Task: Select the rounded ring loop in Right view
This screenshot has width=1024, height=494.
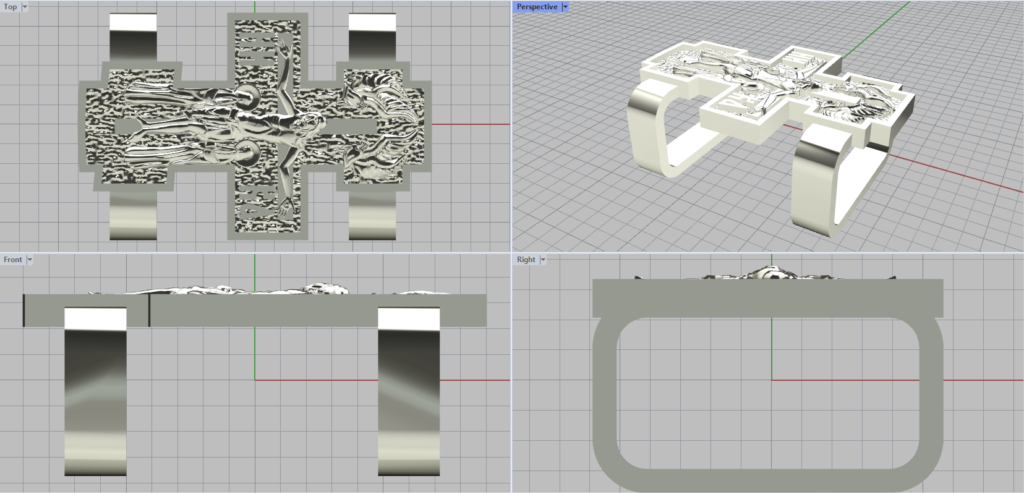Action: point(606,400)
